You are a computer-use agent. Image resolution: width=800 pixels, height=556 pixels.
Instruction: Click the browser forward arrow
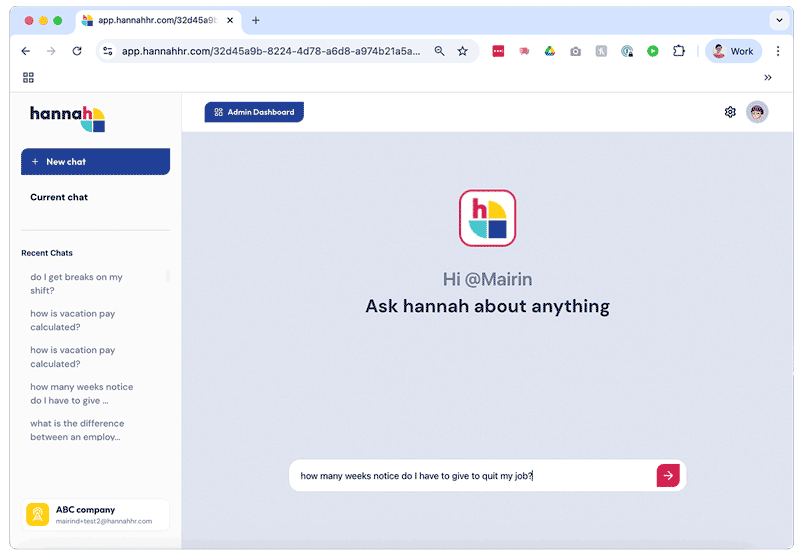click(x=51, y=51)
